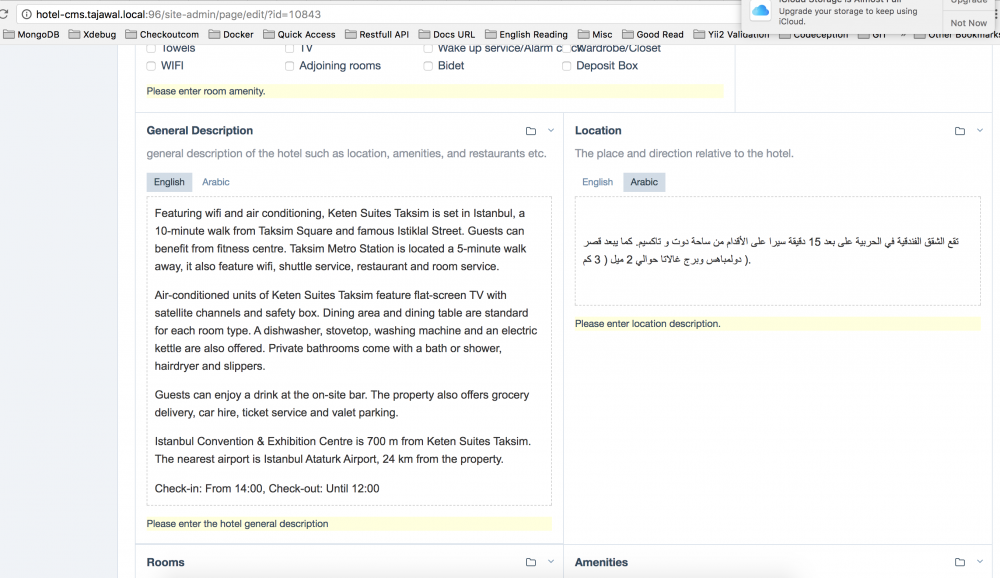
Task: Open site info icon in address bar
Action: click(x=27, y=14)
